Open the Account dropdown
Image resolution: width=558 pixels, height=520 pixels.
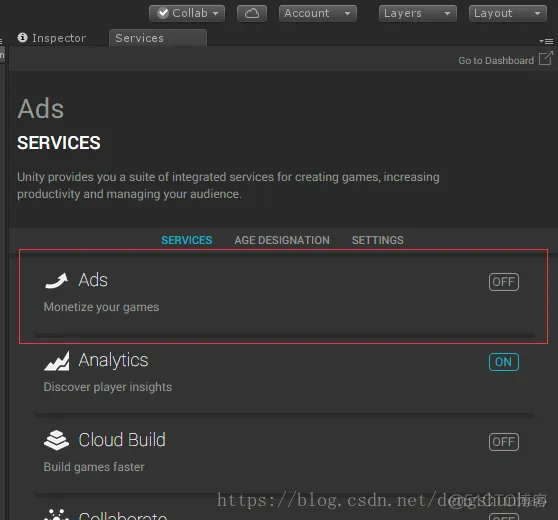pyautogui.click(x=318, y=14)
